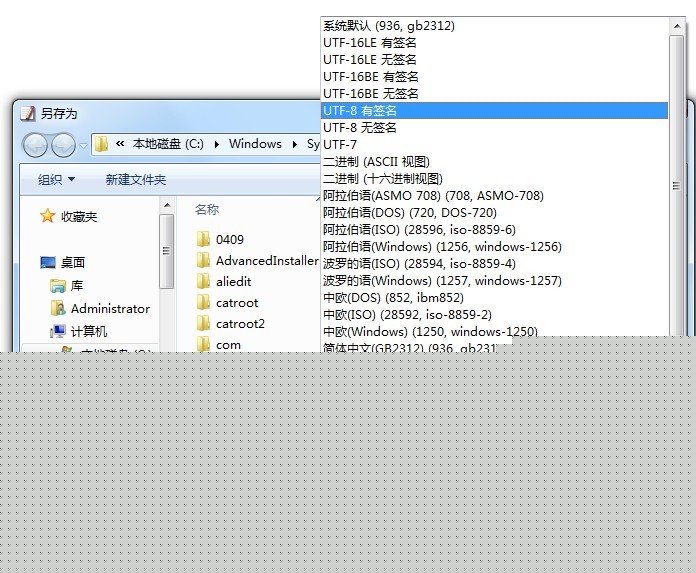Select the aliedit folder
The width and height of the screenshot is (696, 573).
233,281
